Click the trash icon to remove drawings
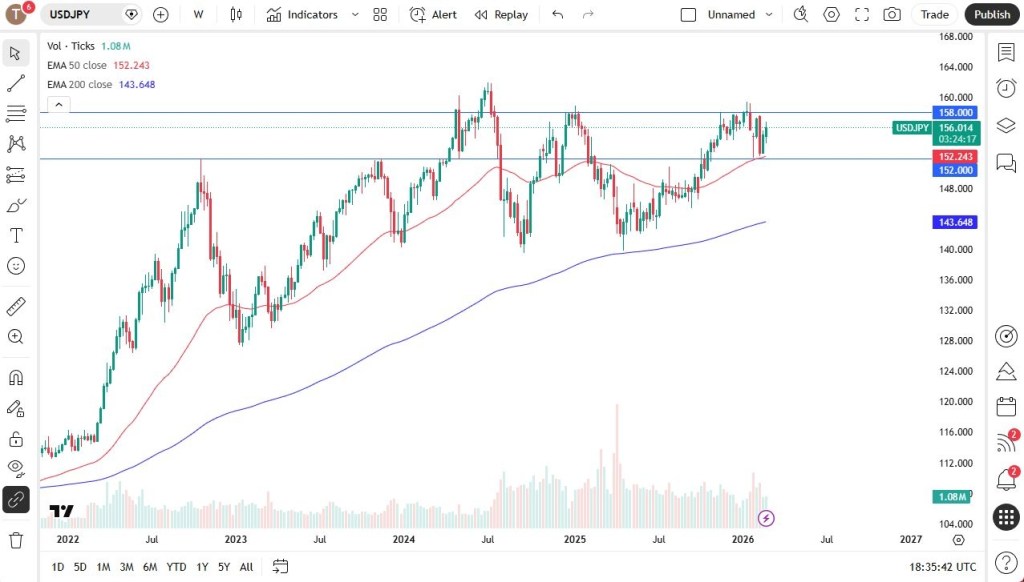This screenshot has width=1024, height=582. tap(16, 540)
